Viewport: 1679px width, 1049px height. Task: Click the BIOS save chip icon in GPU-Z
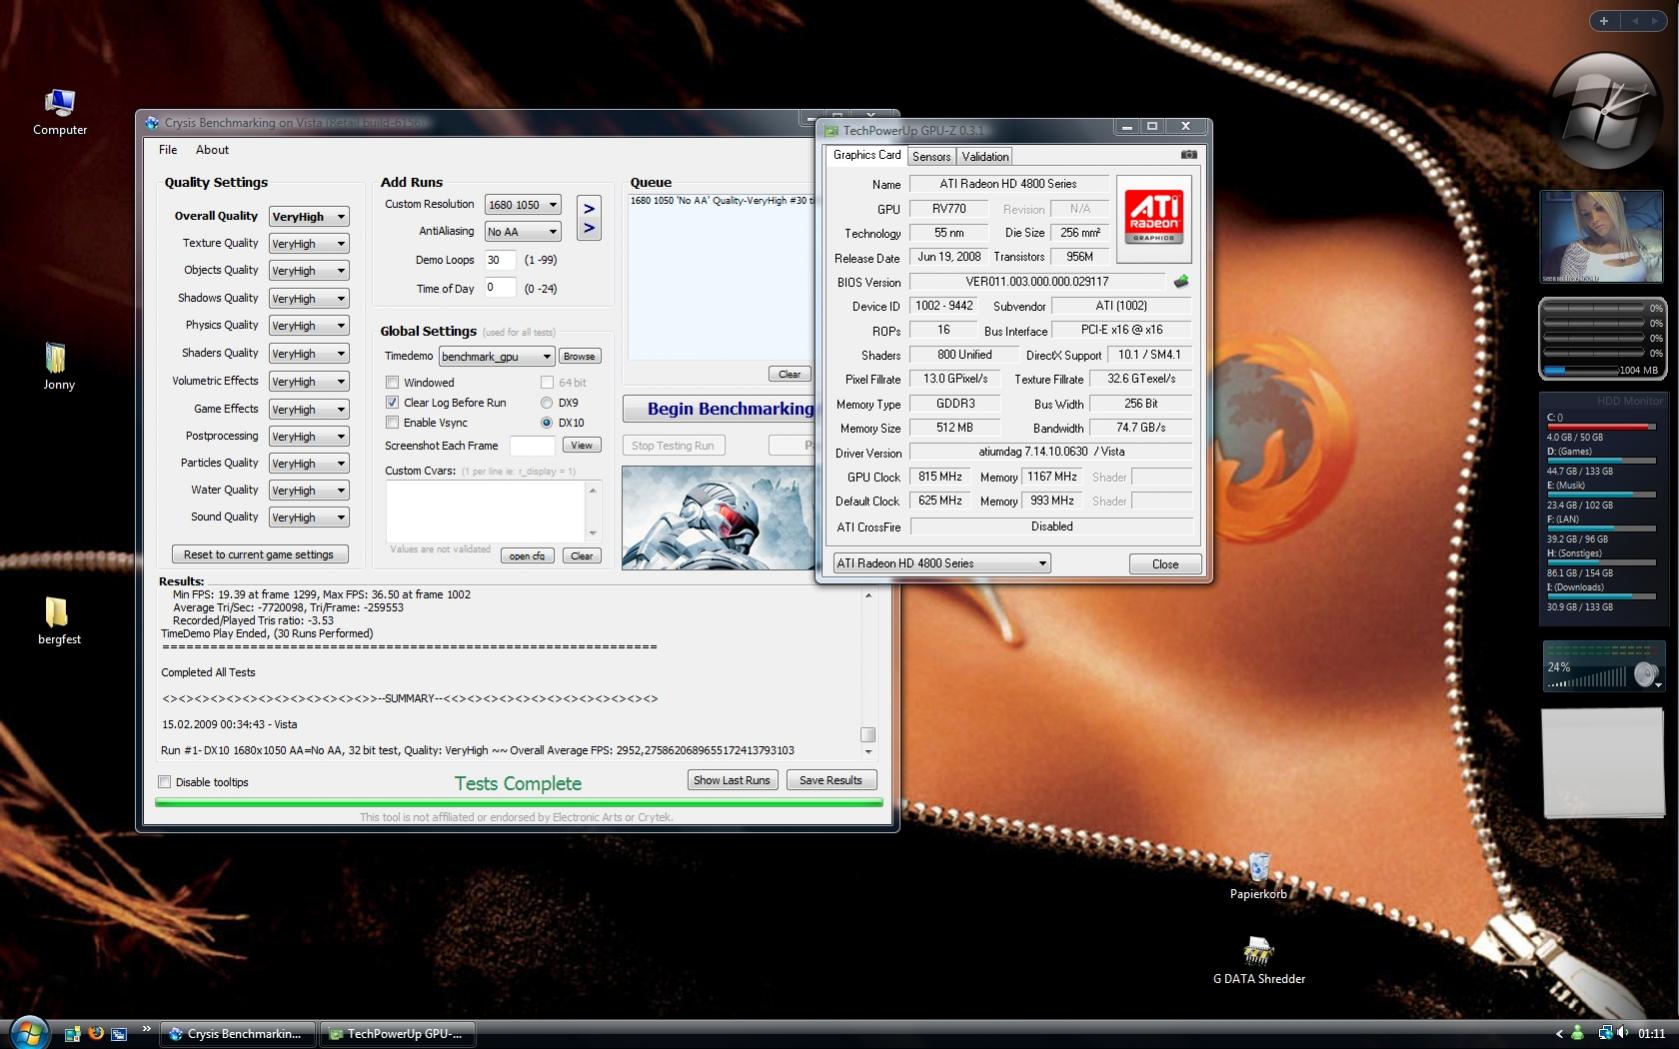coord(1181,282)
